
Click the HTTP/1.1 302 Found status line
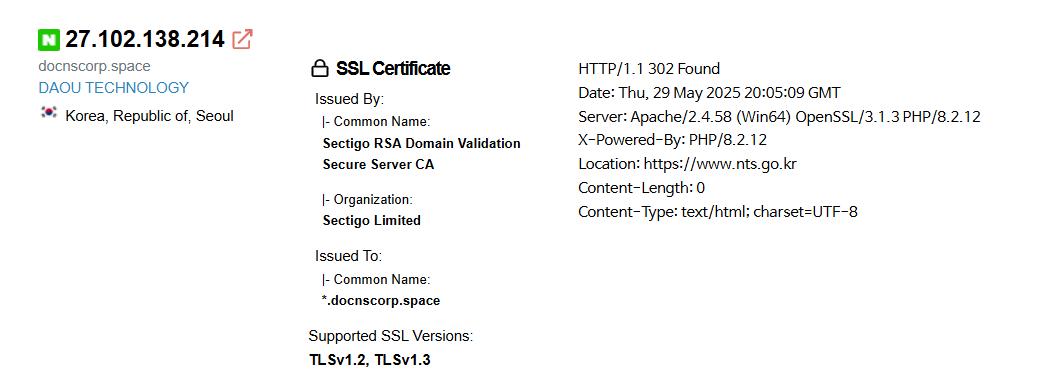(x=649, y=68)
